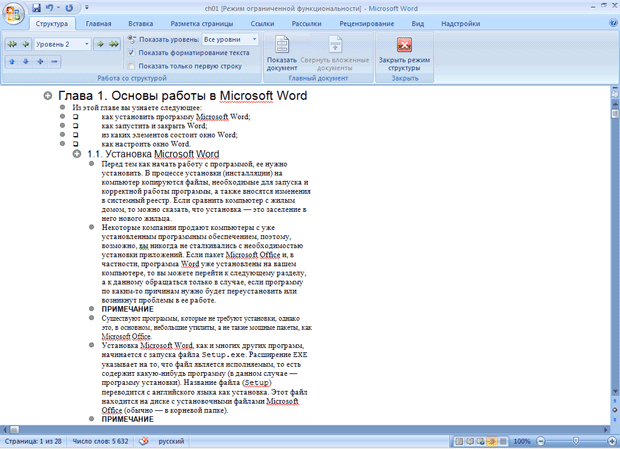Collapse the selected item with minus icon

tap(54, 62)
